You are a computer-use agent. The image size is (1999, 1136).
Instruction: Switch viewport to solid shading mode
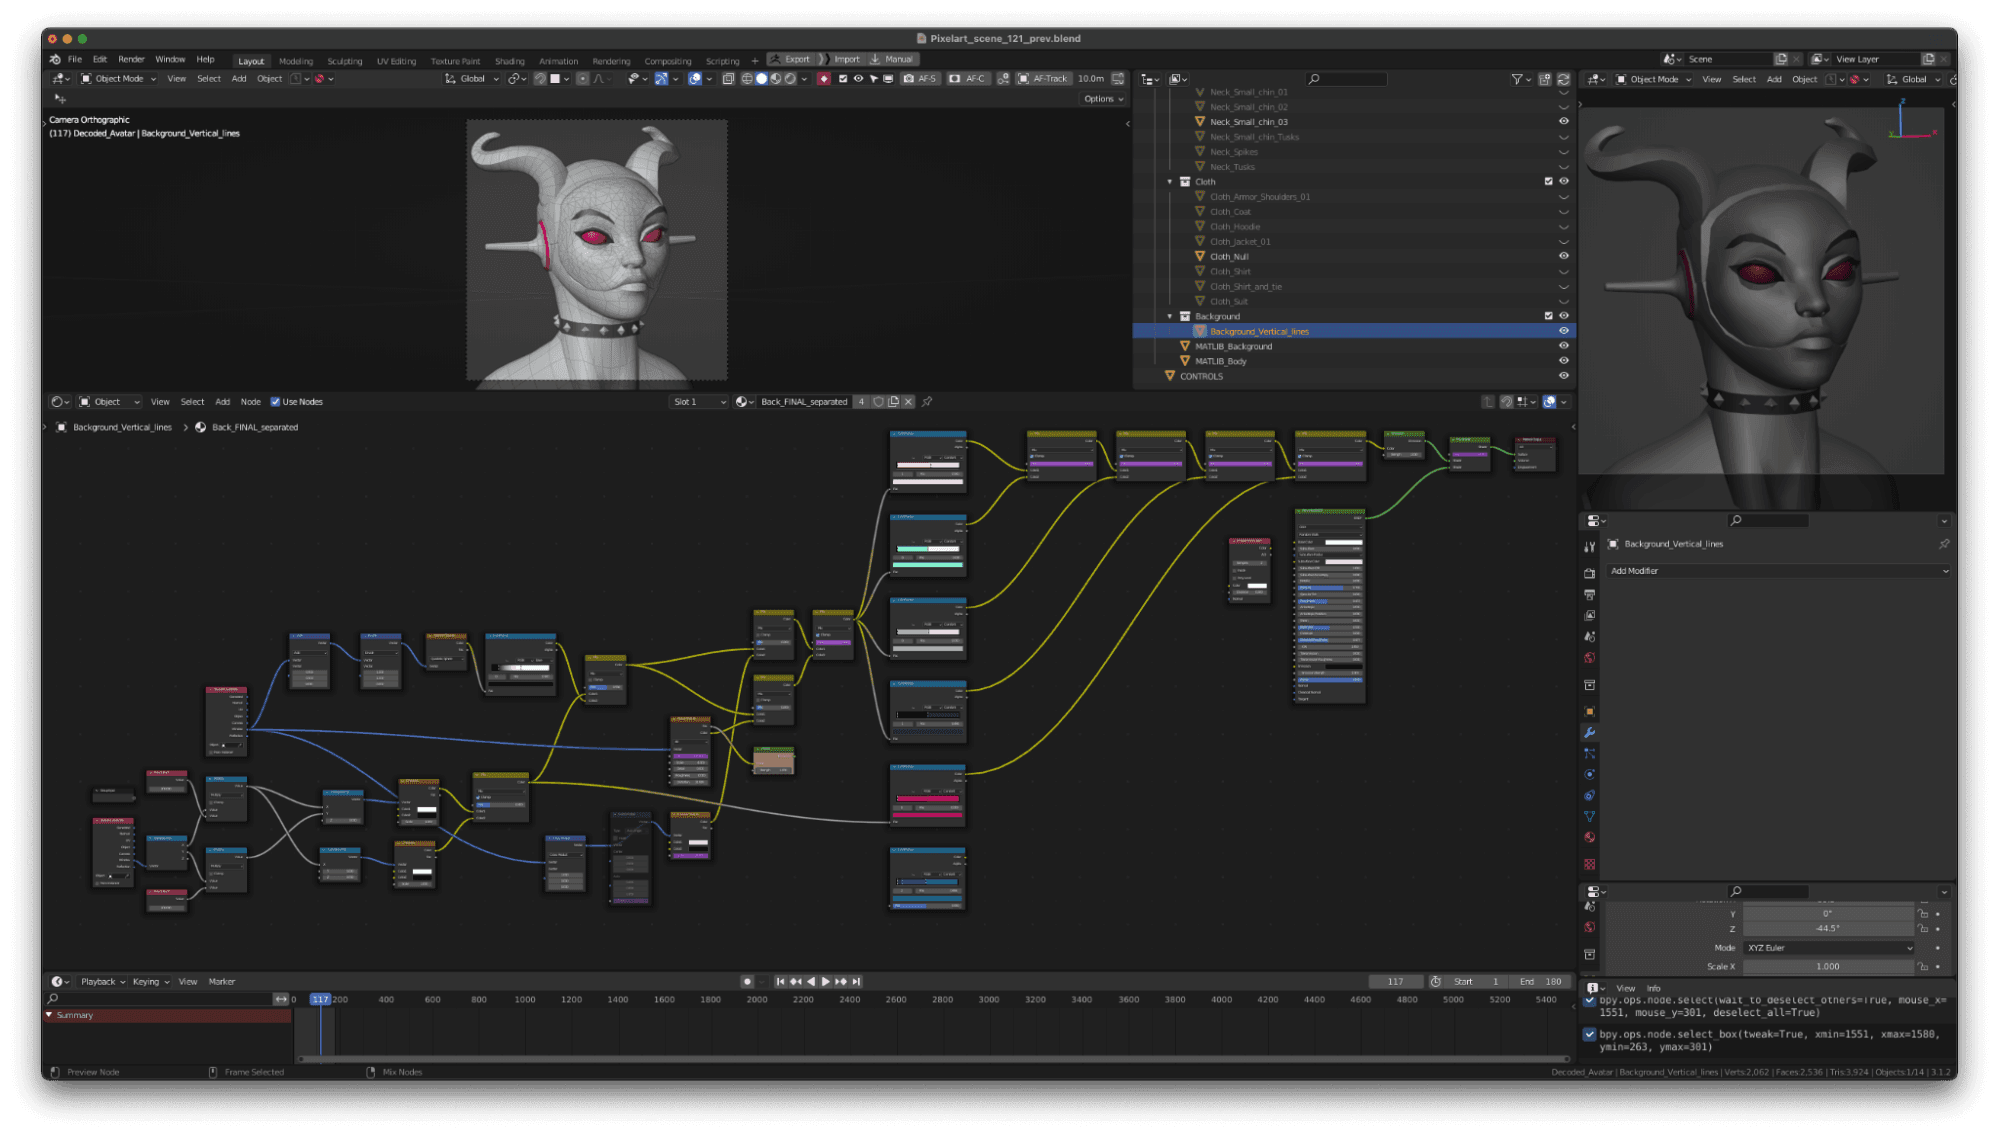[x=761, y=79]
